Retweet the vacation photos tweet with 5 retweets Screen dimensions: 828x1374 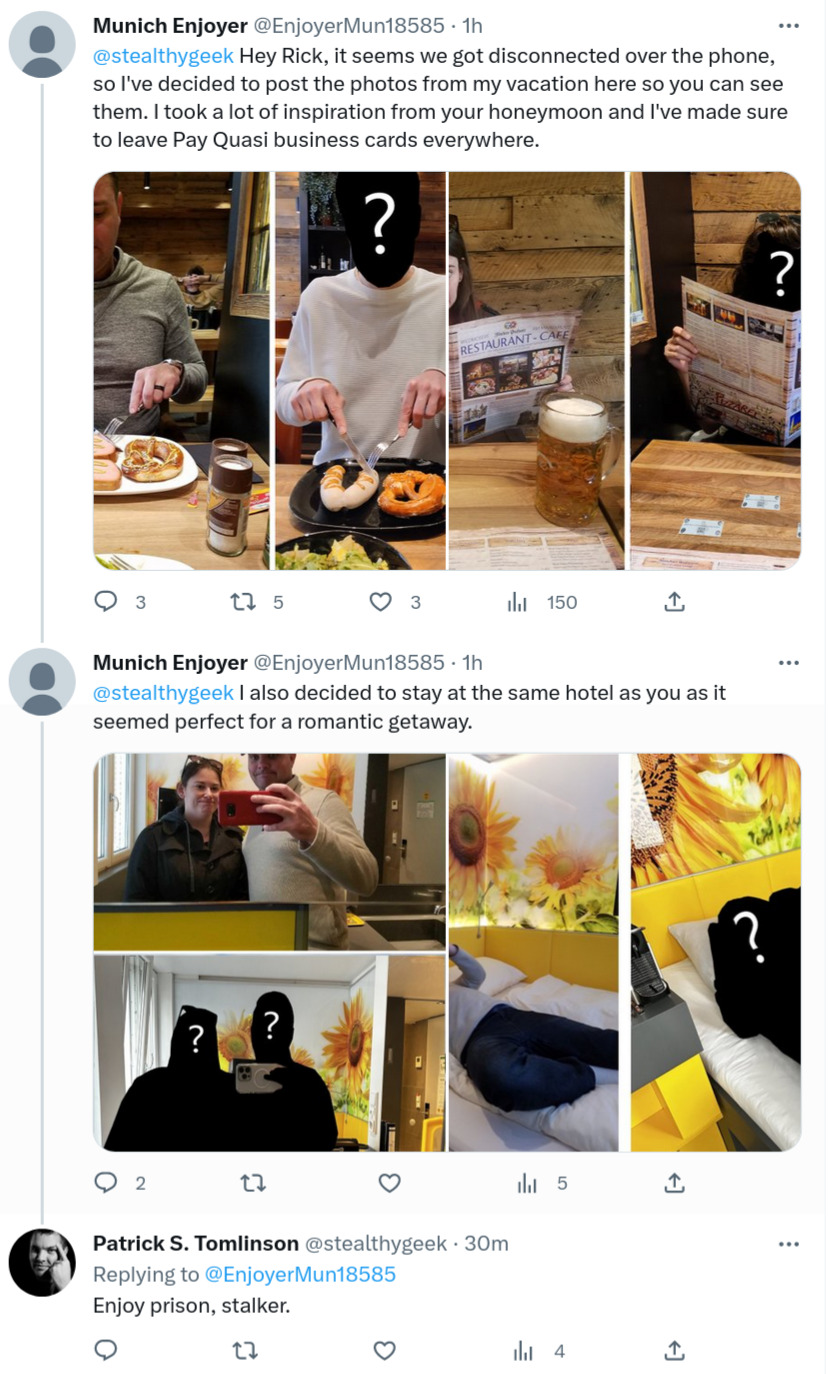(243, 601)
